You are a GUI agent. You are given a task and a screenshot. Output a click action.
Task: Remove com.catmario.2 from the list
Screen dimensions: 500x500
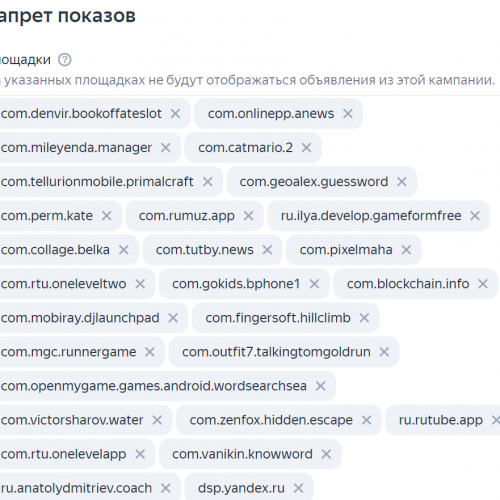tap(306, 148)
